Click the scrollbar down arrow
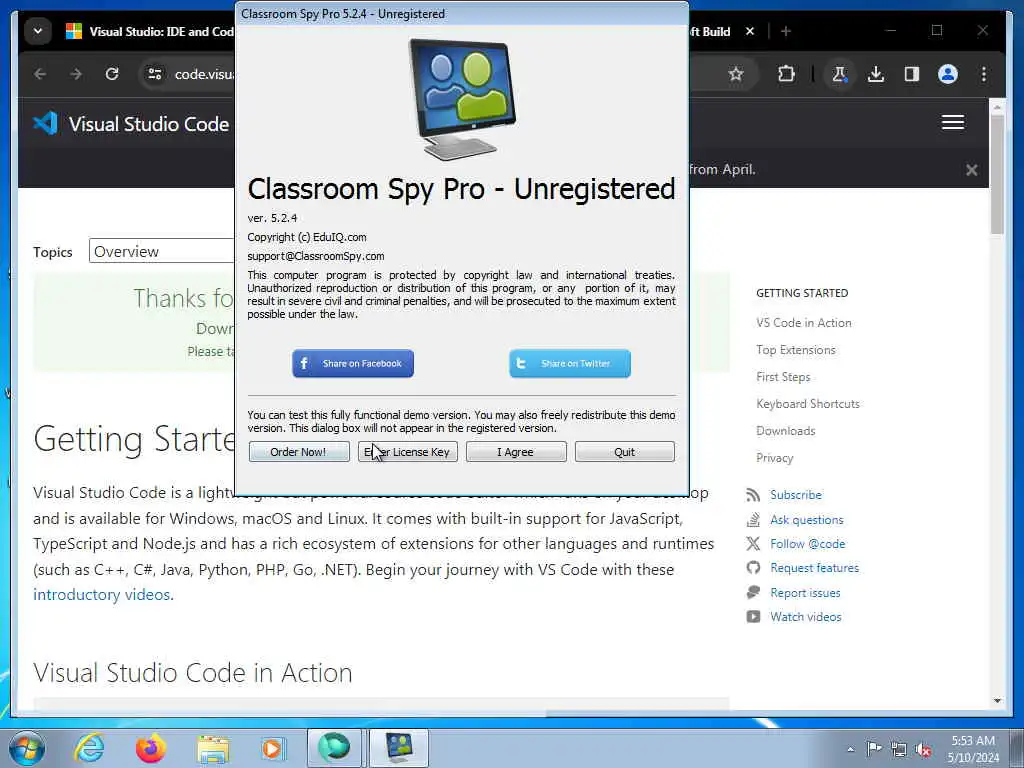1024x768 pixels. point(997,701)
